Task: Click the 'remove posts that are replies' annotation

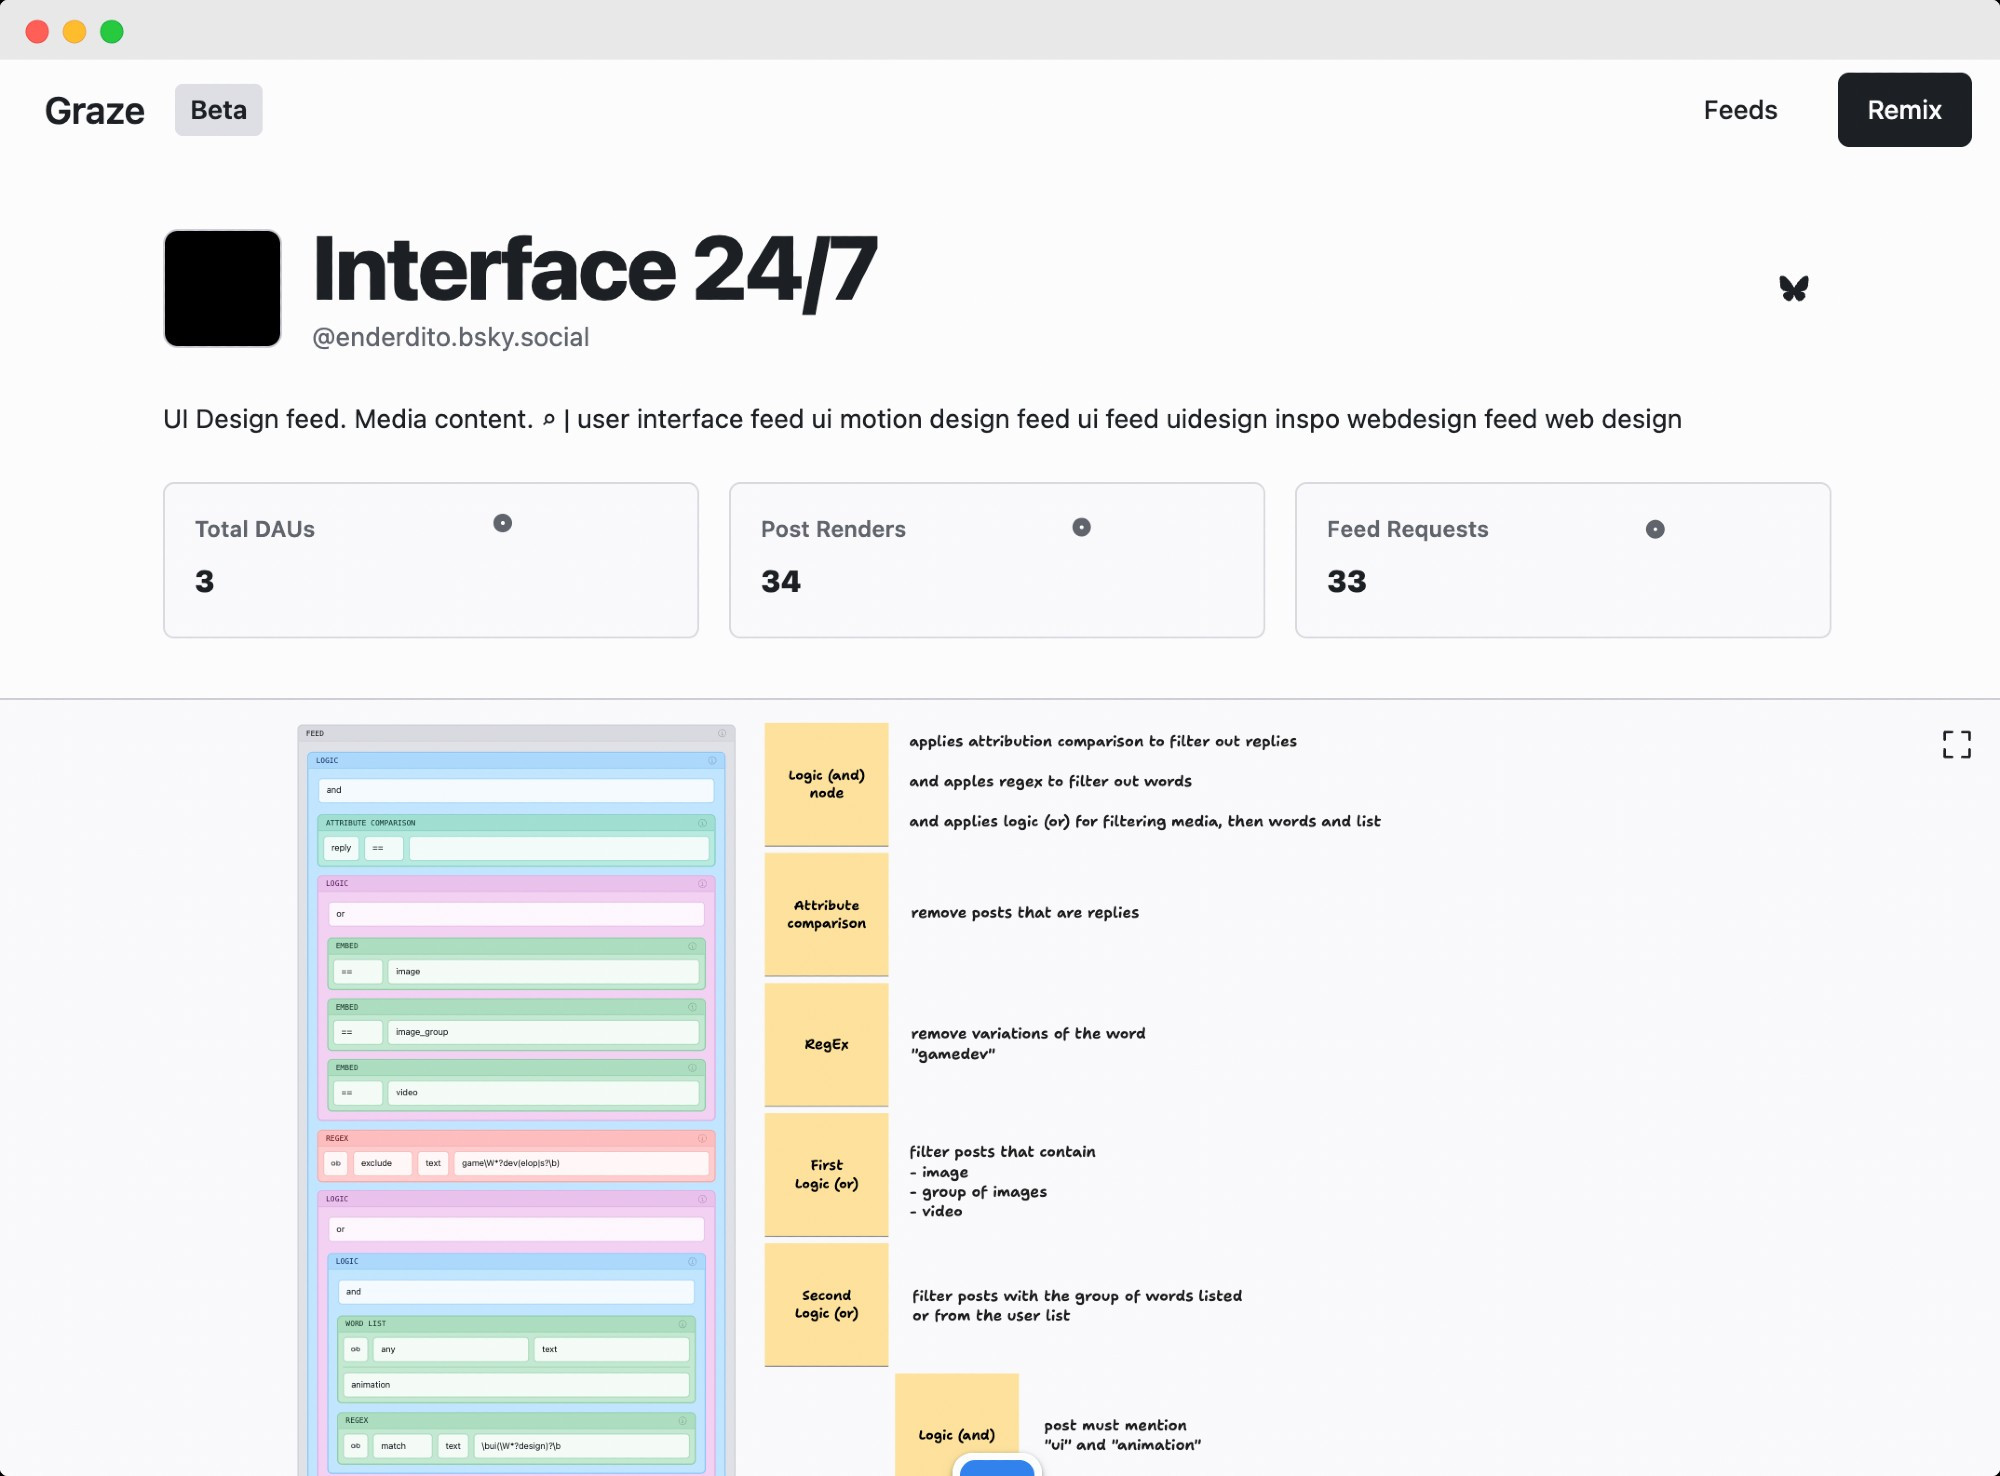Action: click(x=1025, y=912)
